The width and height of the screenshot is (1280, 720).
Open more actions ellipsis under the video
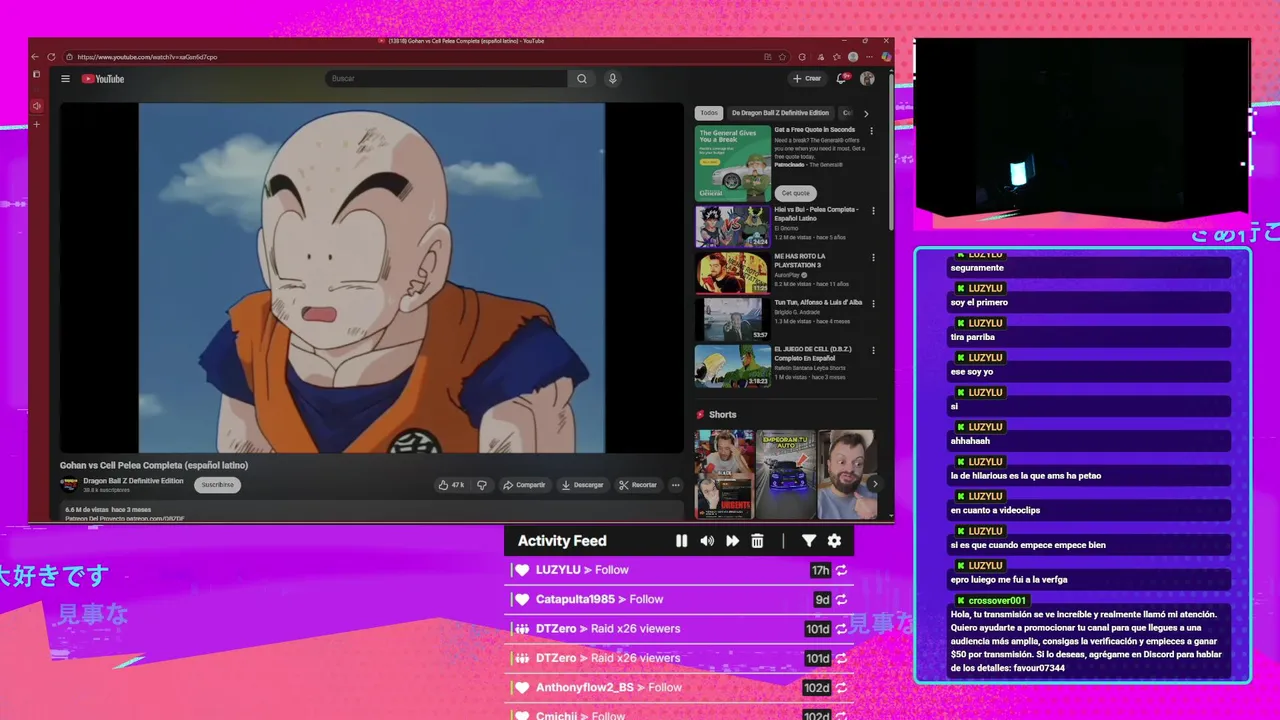click(x=676, y=485)
